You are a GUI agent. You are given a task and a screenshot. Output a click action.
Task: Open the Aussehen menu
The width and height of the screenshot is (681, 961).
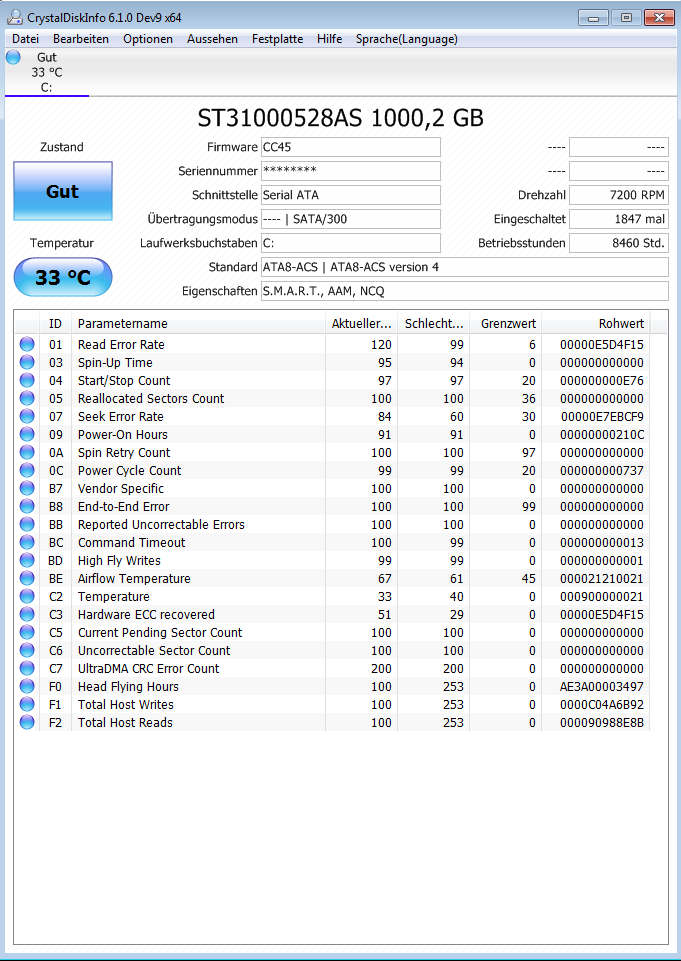212,39
